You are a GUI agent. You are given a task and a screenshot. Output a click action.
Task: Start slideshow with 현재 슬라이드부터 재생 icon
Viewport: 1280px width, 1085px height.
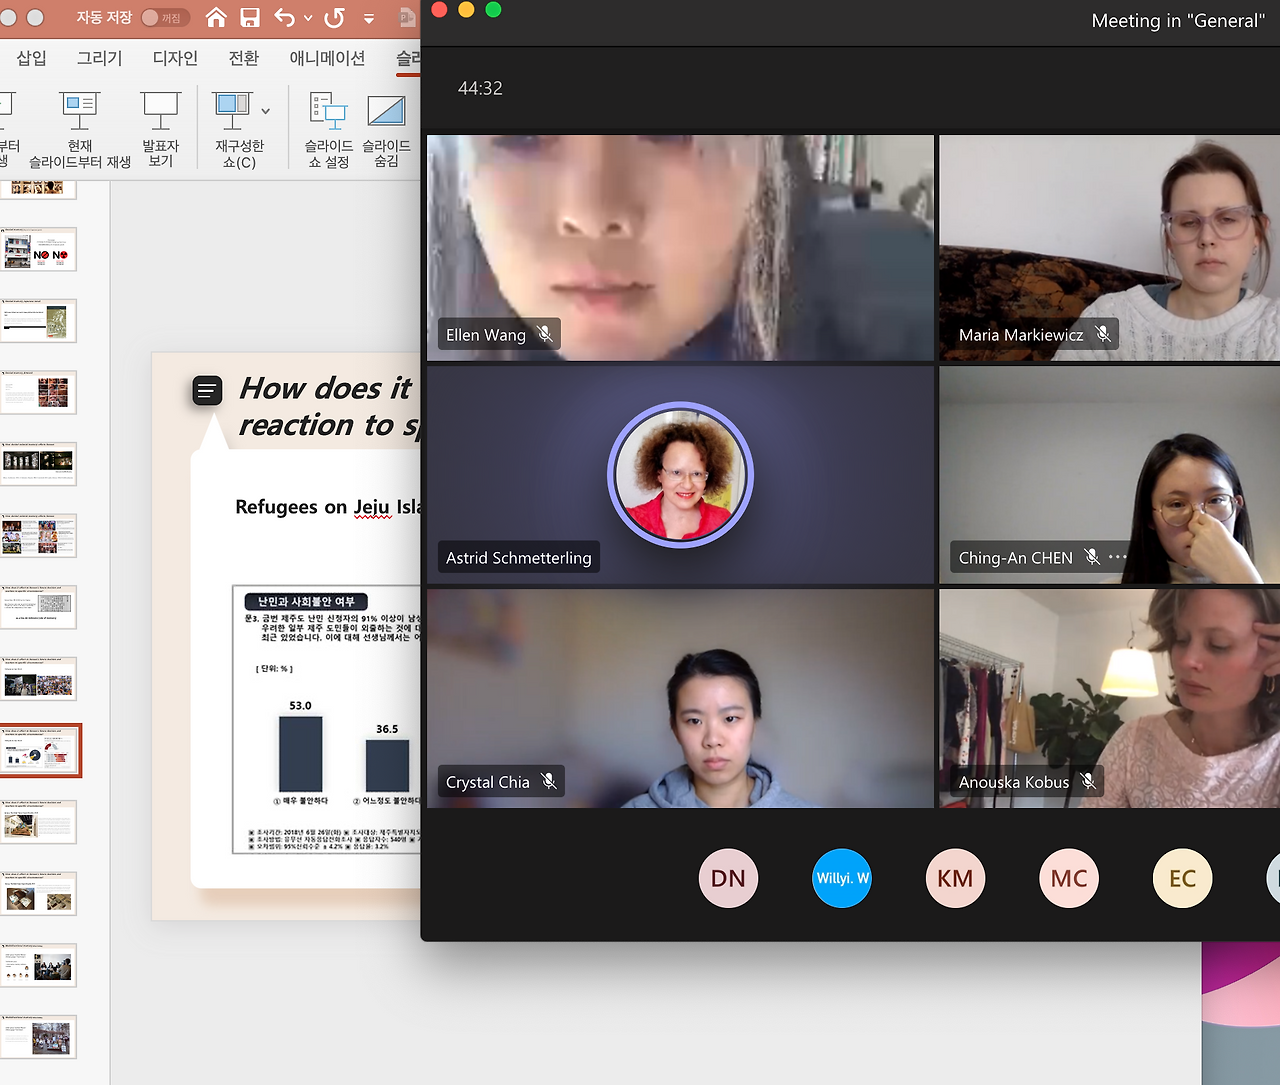[x=80, y=109]
